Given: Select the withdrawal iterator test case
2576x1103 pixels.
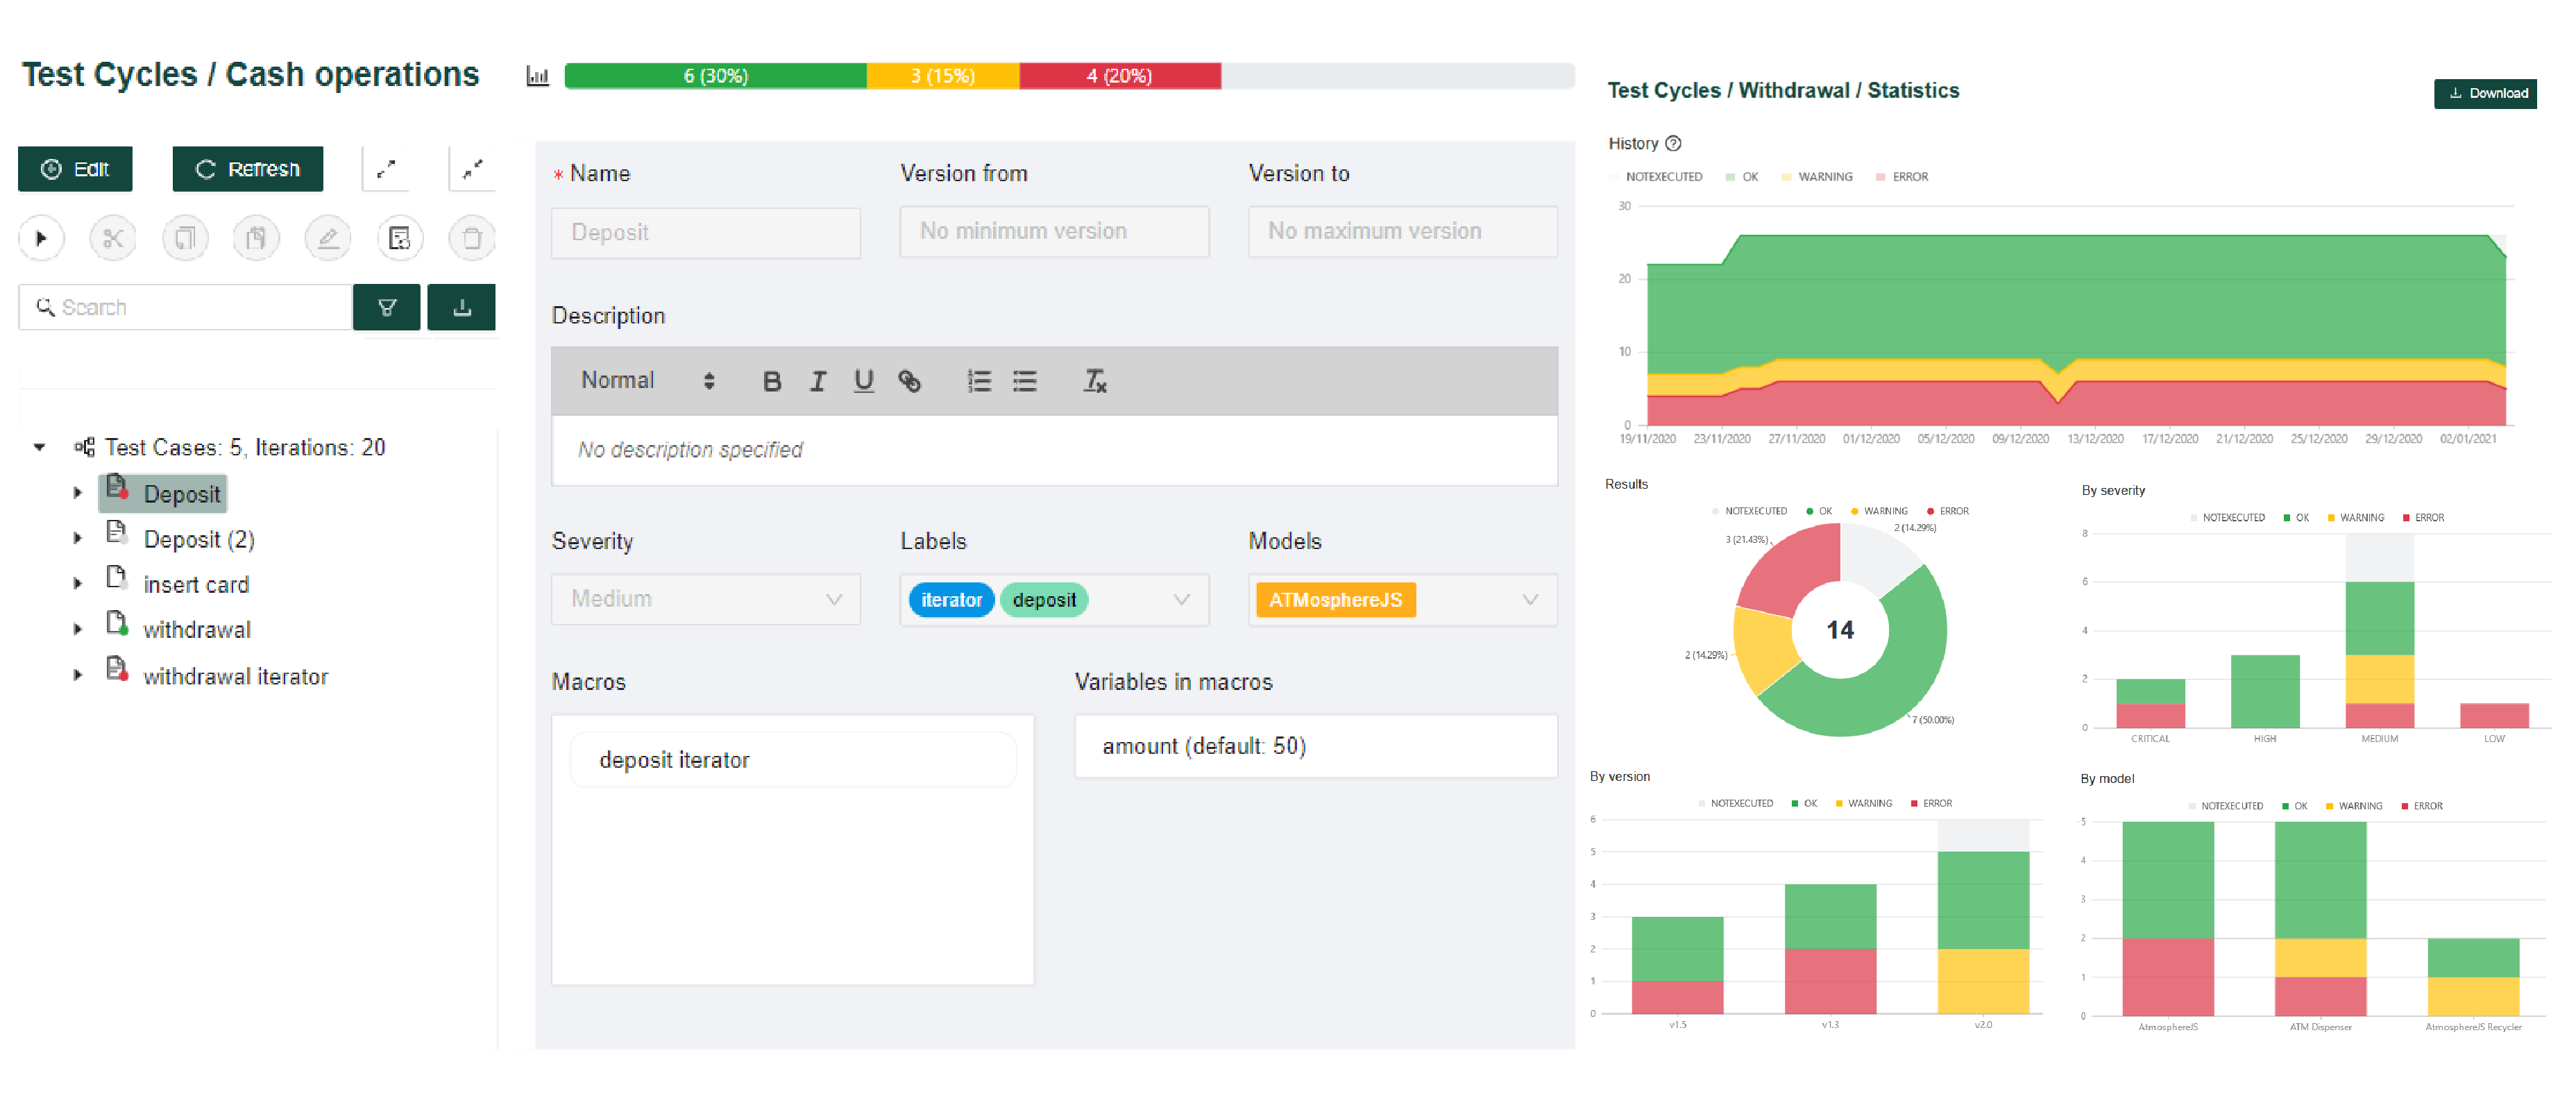Looking at the screenshot, I should click(x=236, y=676).
